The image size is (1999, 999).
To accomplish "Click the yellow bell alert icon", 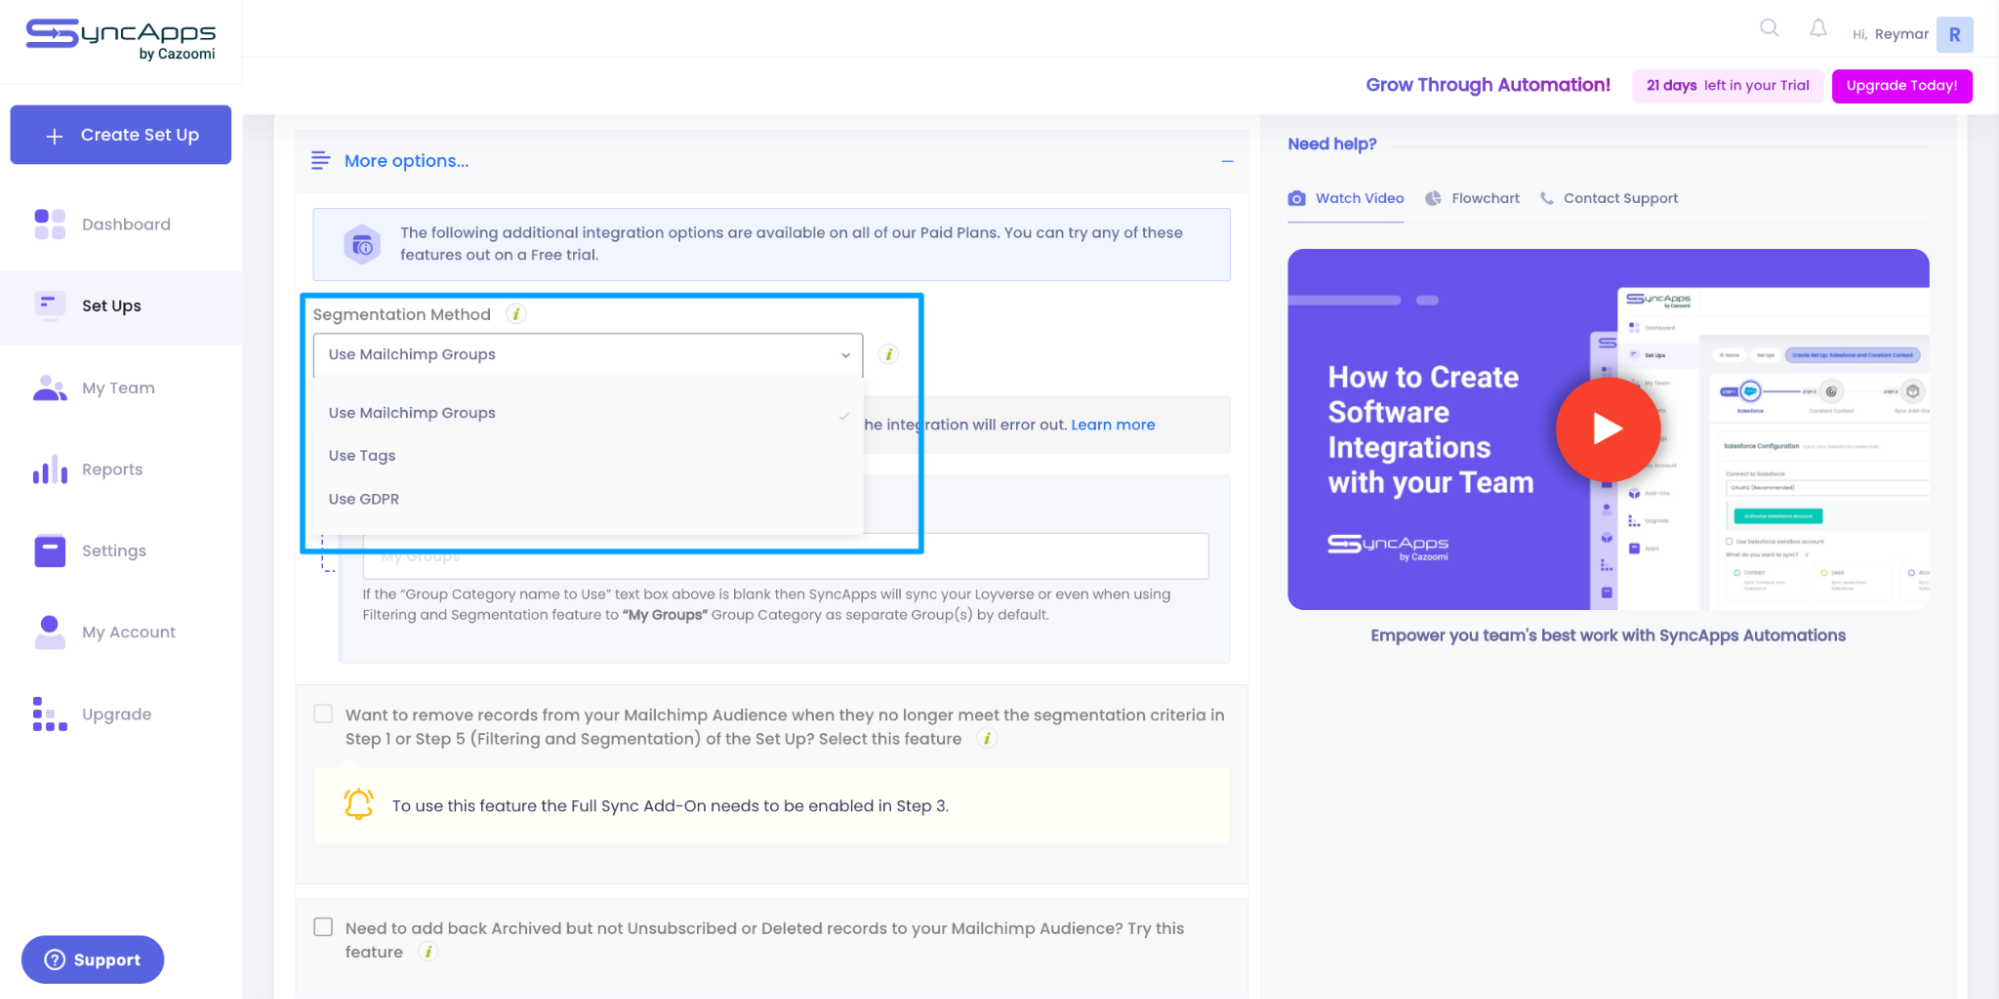I will 358,804.
